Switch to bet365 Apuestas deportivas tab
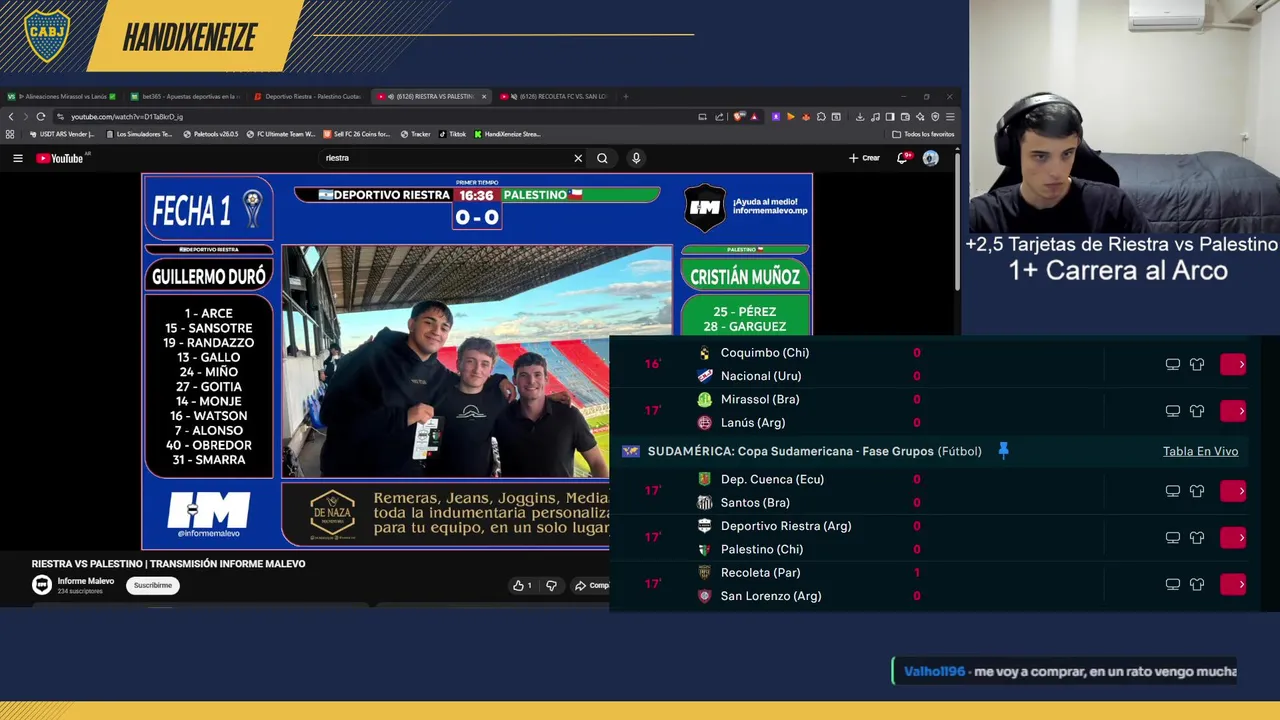This screenshot has width=1280, height=720. pos(184,97)
